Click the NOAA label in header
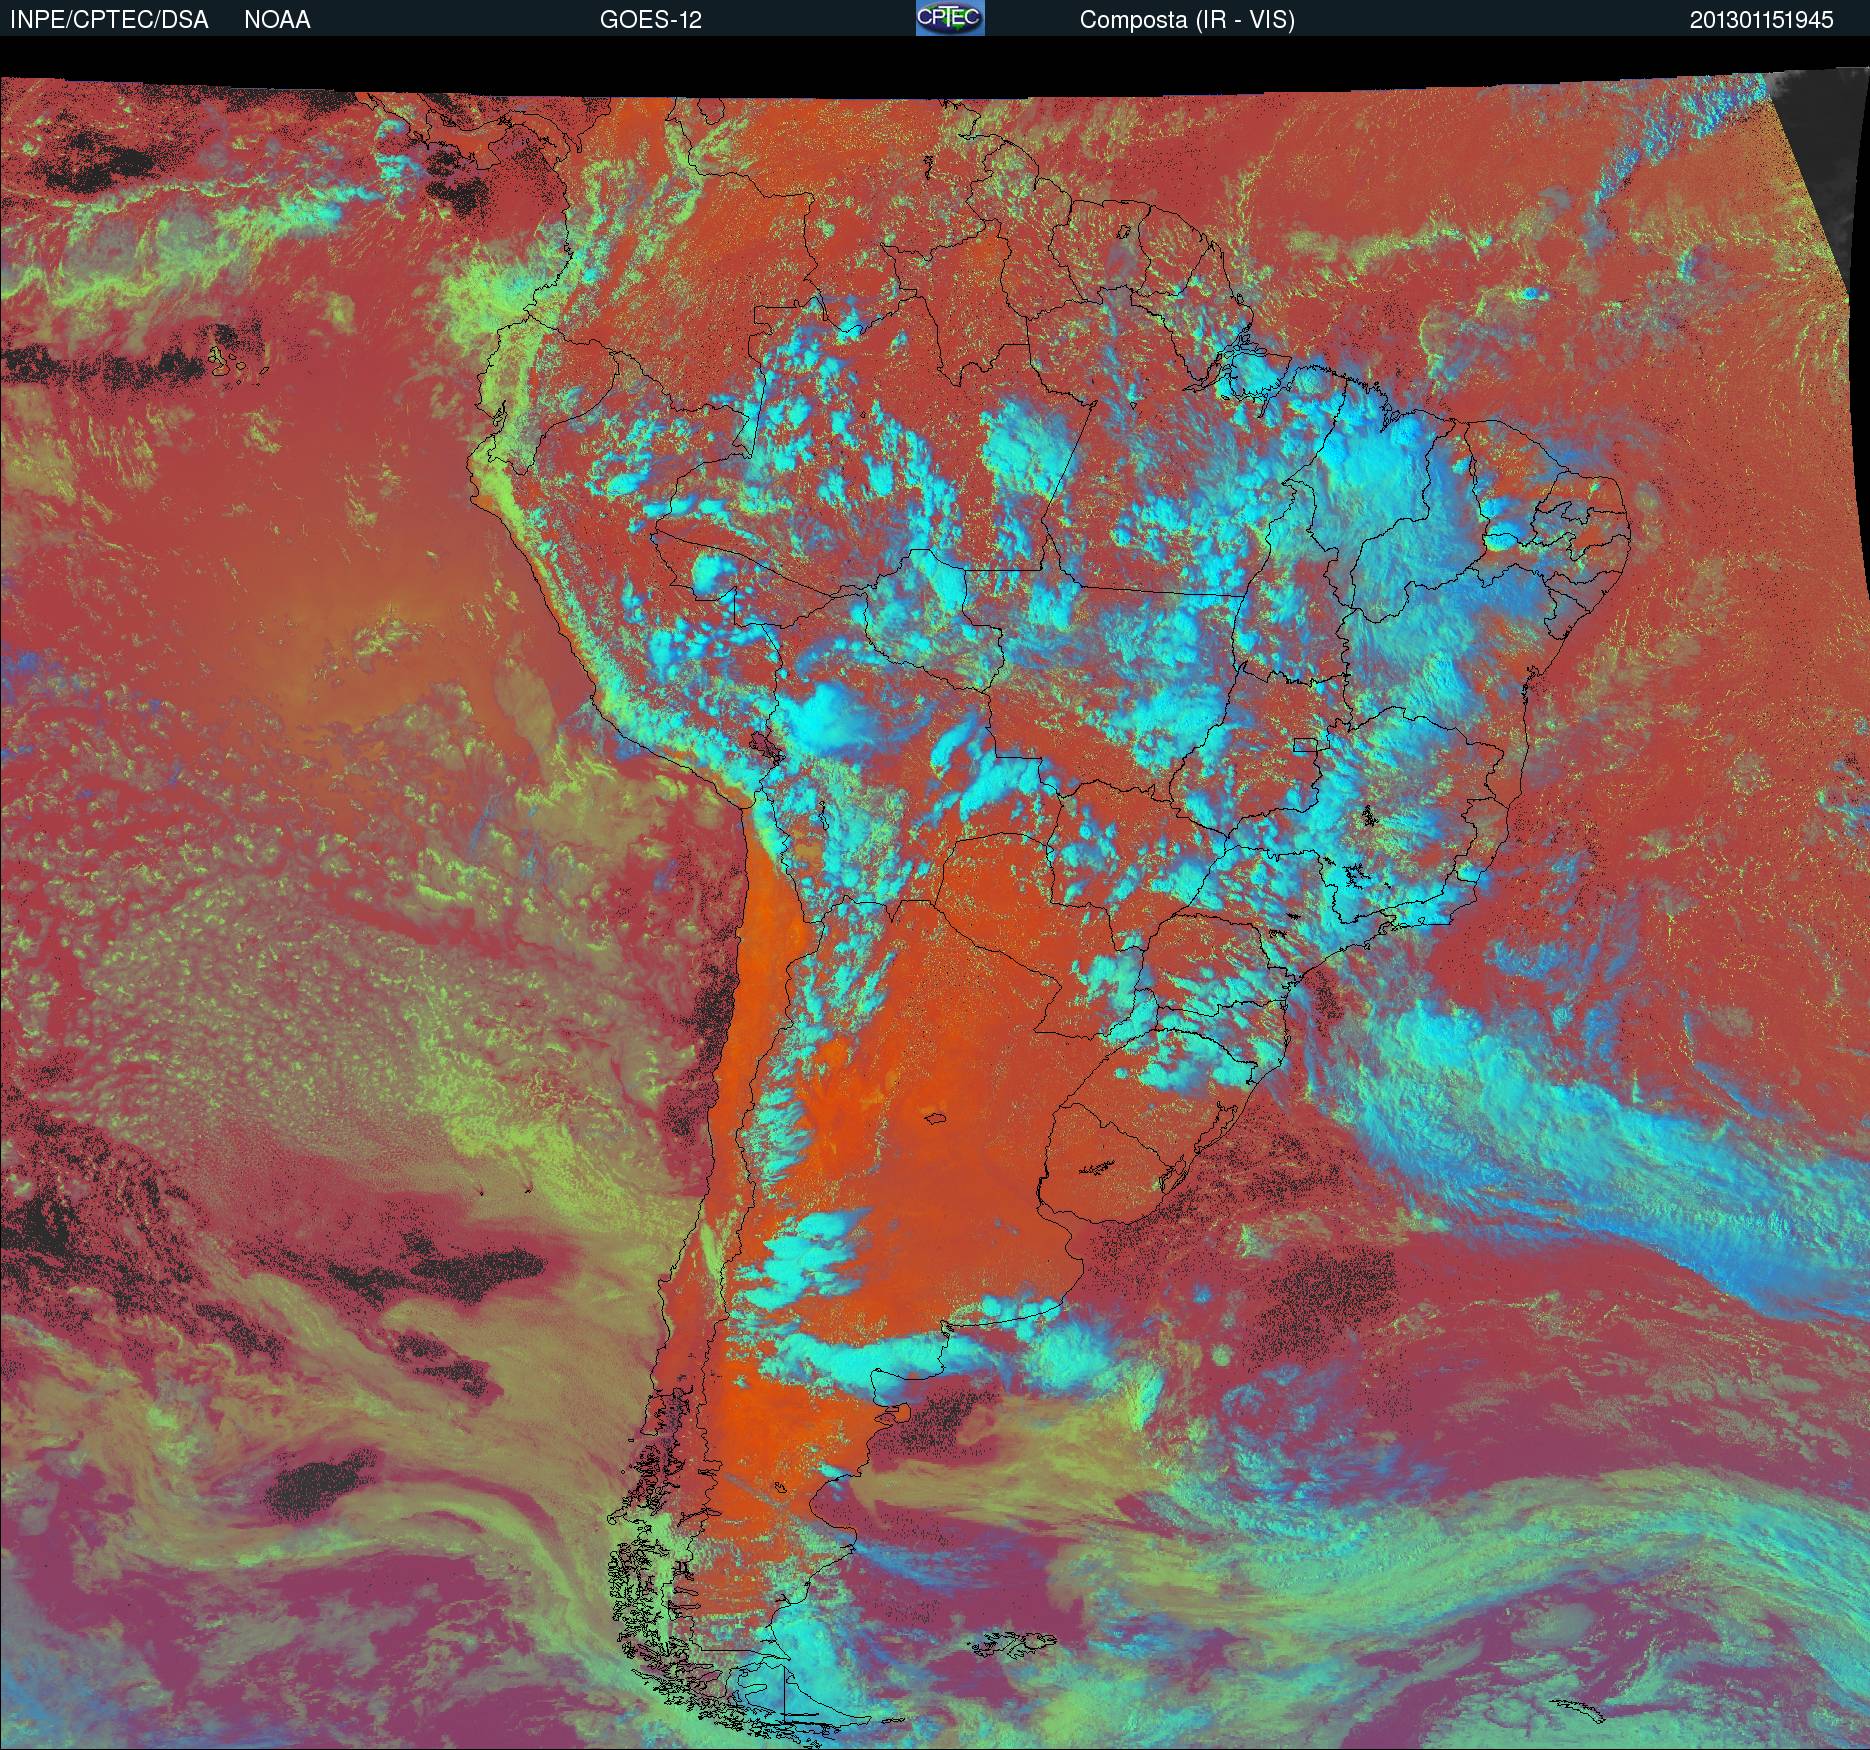This screenshot has height=1750, width=1870. point(277,20)
